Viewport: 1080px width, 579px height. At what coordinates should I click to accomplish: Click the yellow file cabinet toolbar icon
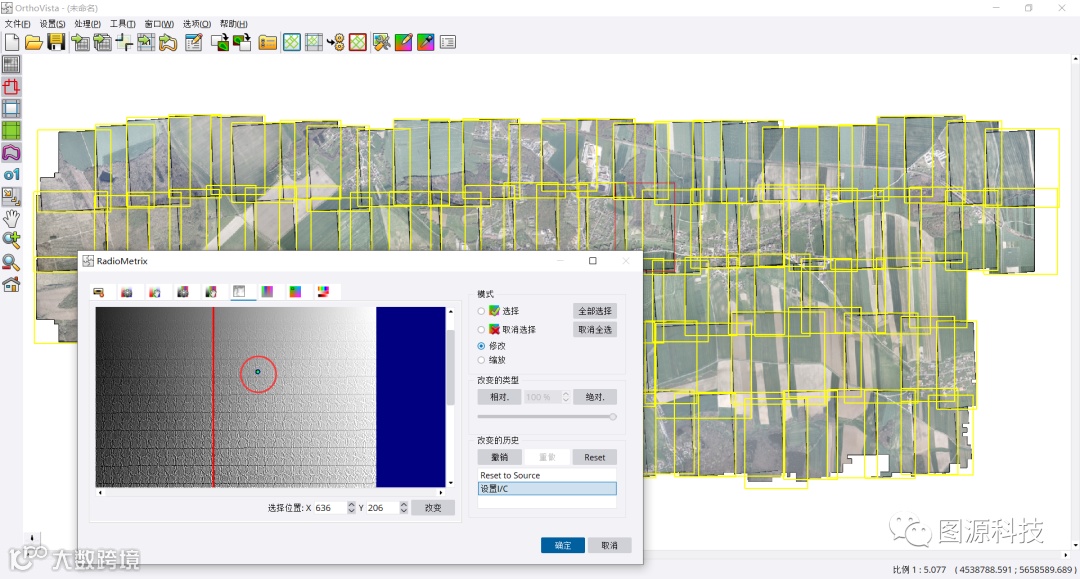pyautogui.click(x=268, y=43)
